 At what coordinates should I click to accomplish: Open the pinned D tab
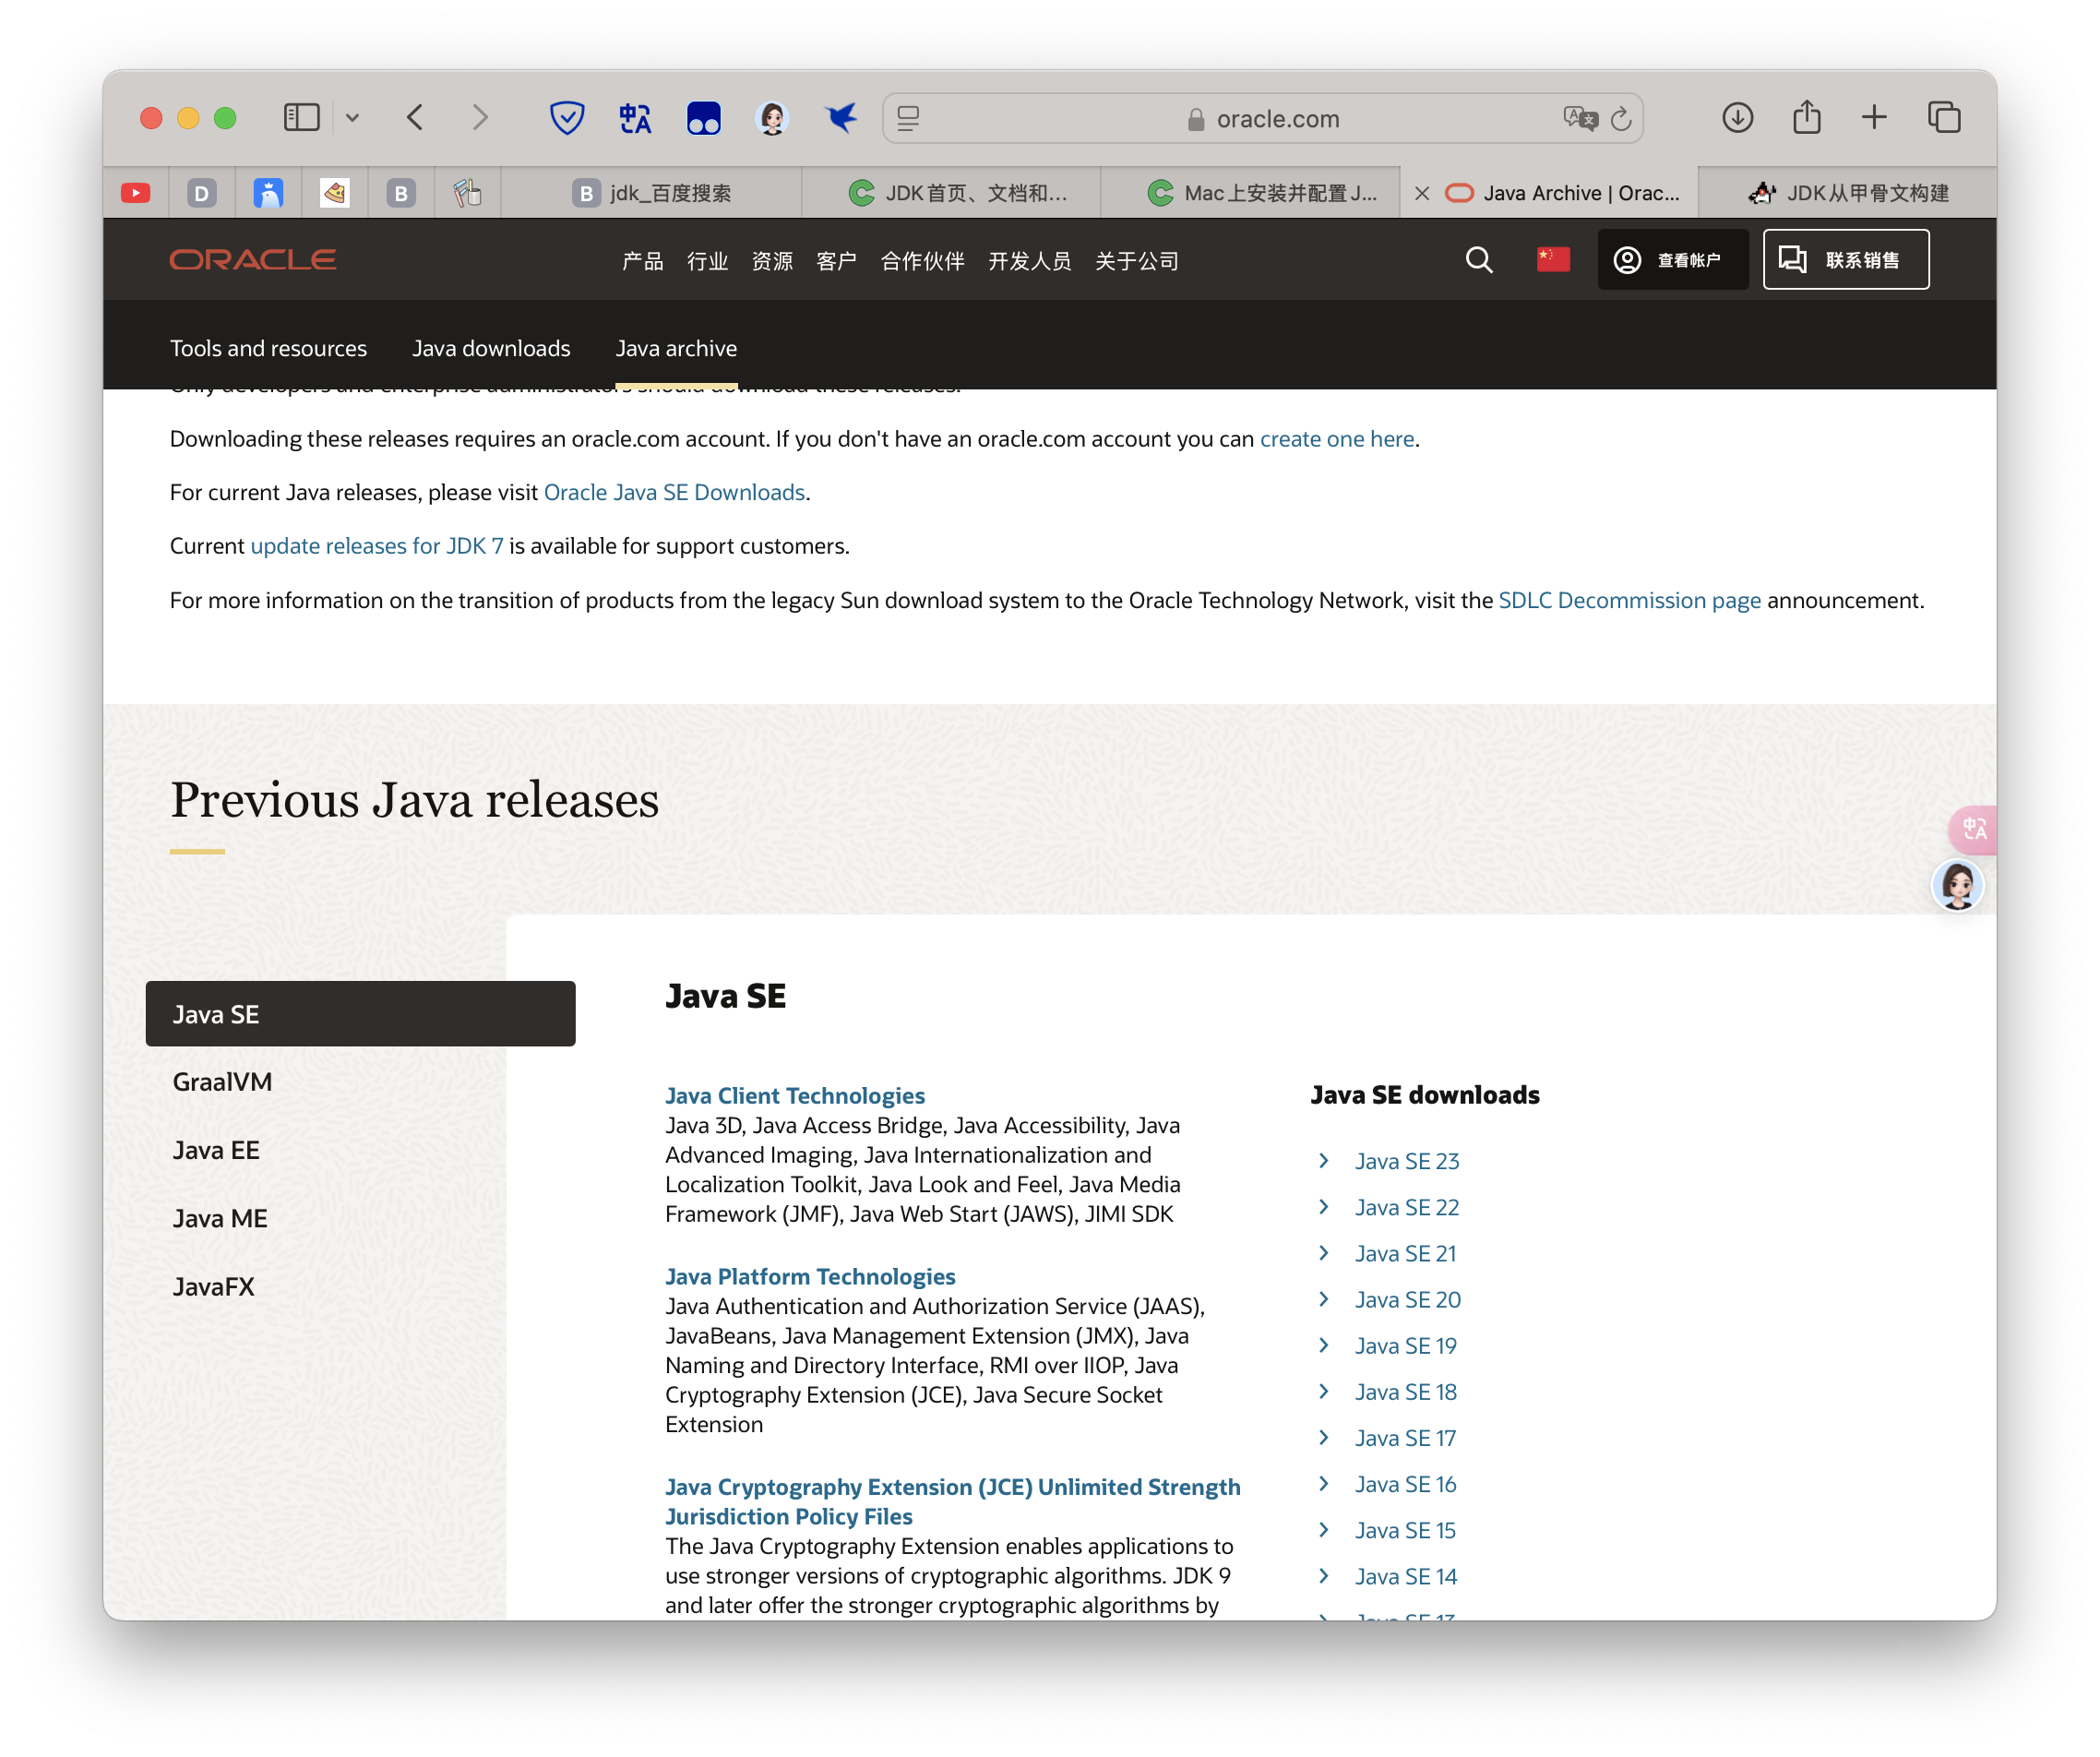[x=202, y=193]
